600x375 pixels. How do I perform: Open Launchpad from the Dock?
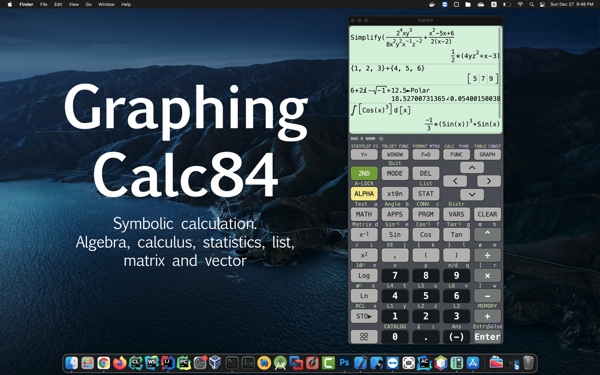point(88,363)
